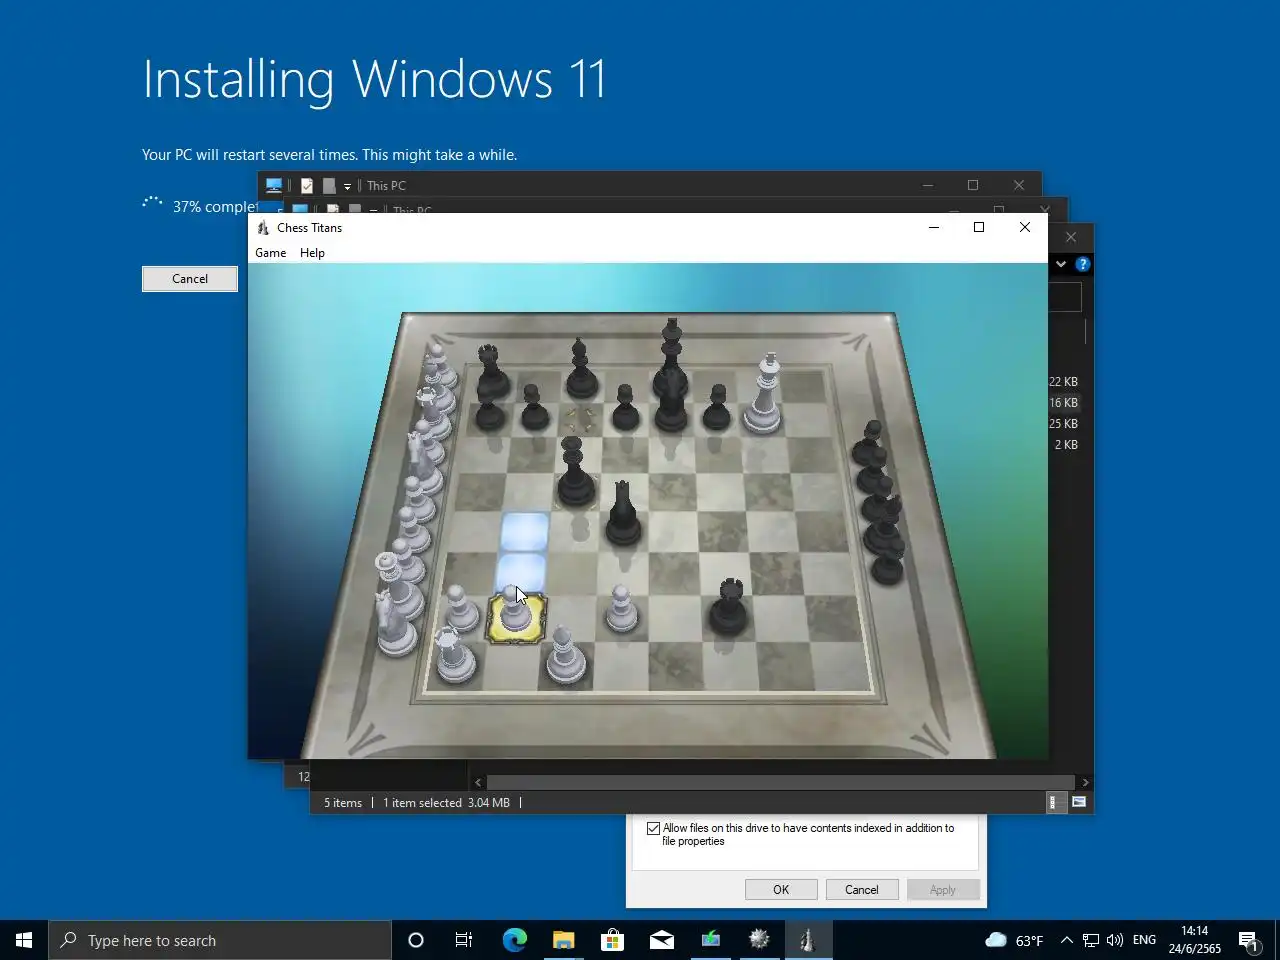The height and width of the screenshot is (960, 1280).
Task: Expand the Explorer ribbon with the chevron
Action: tap(1061, 264)
